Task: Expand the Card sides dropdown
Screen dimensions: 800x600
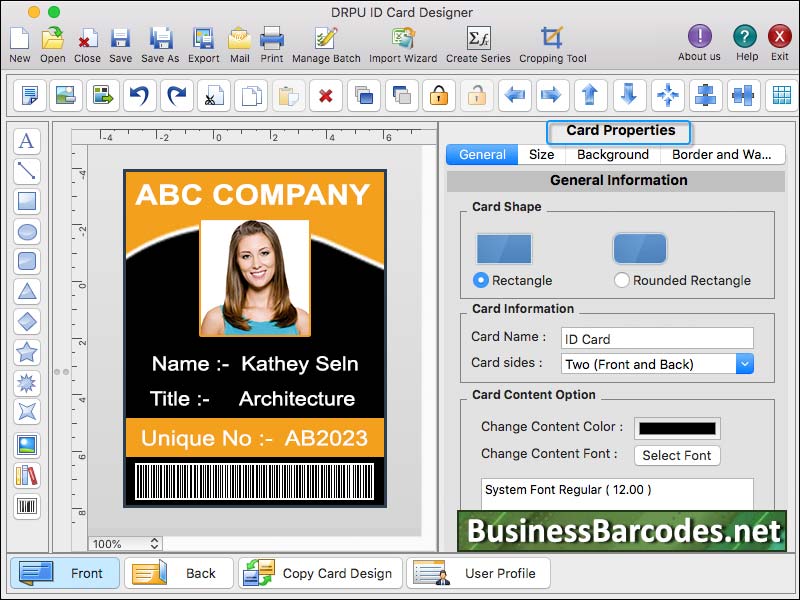Action: (x=742, y=364)
